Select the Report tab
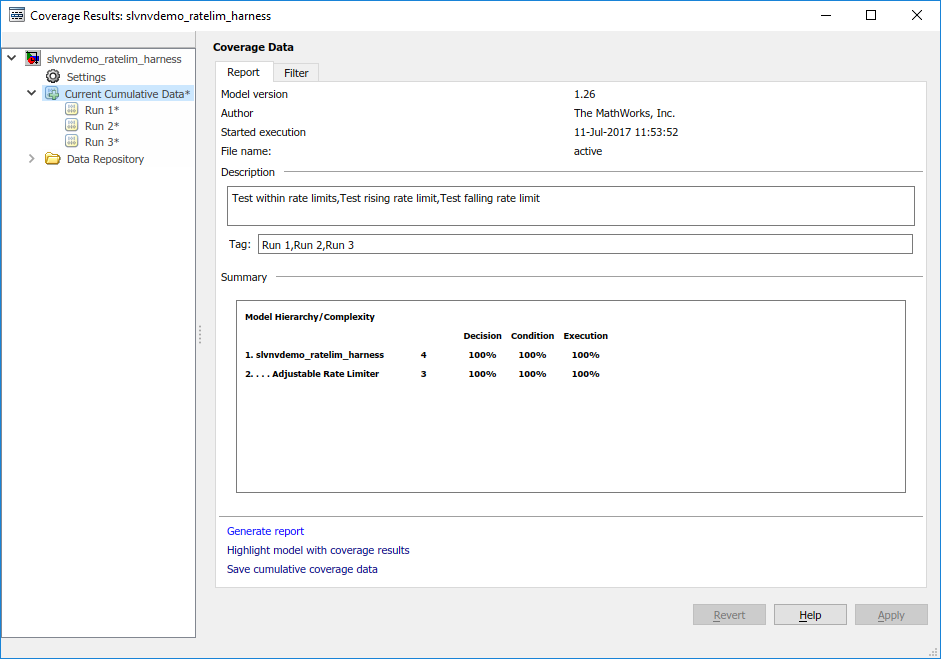 click(x=243, y=72)
